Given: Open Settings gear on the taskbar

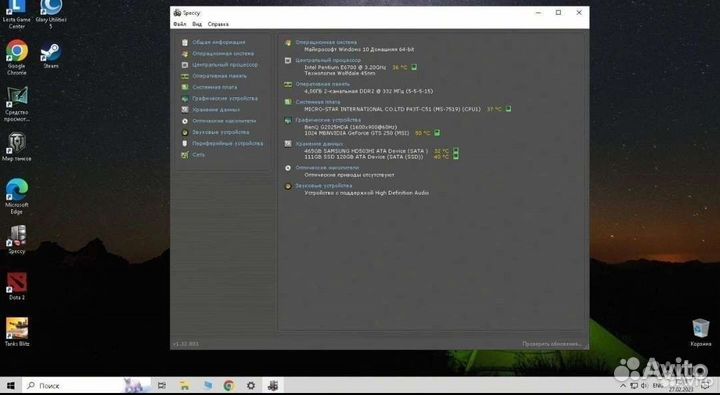Looking at the screenshot, I should click(x=251, y=385).
